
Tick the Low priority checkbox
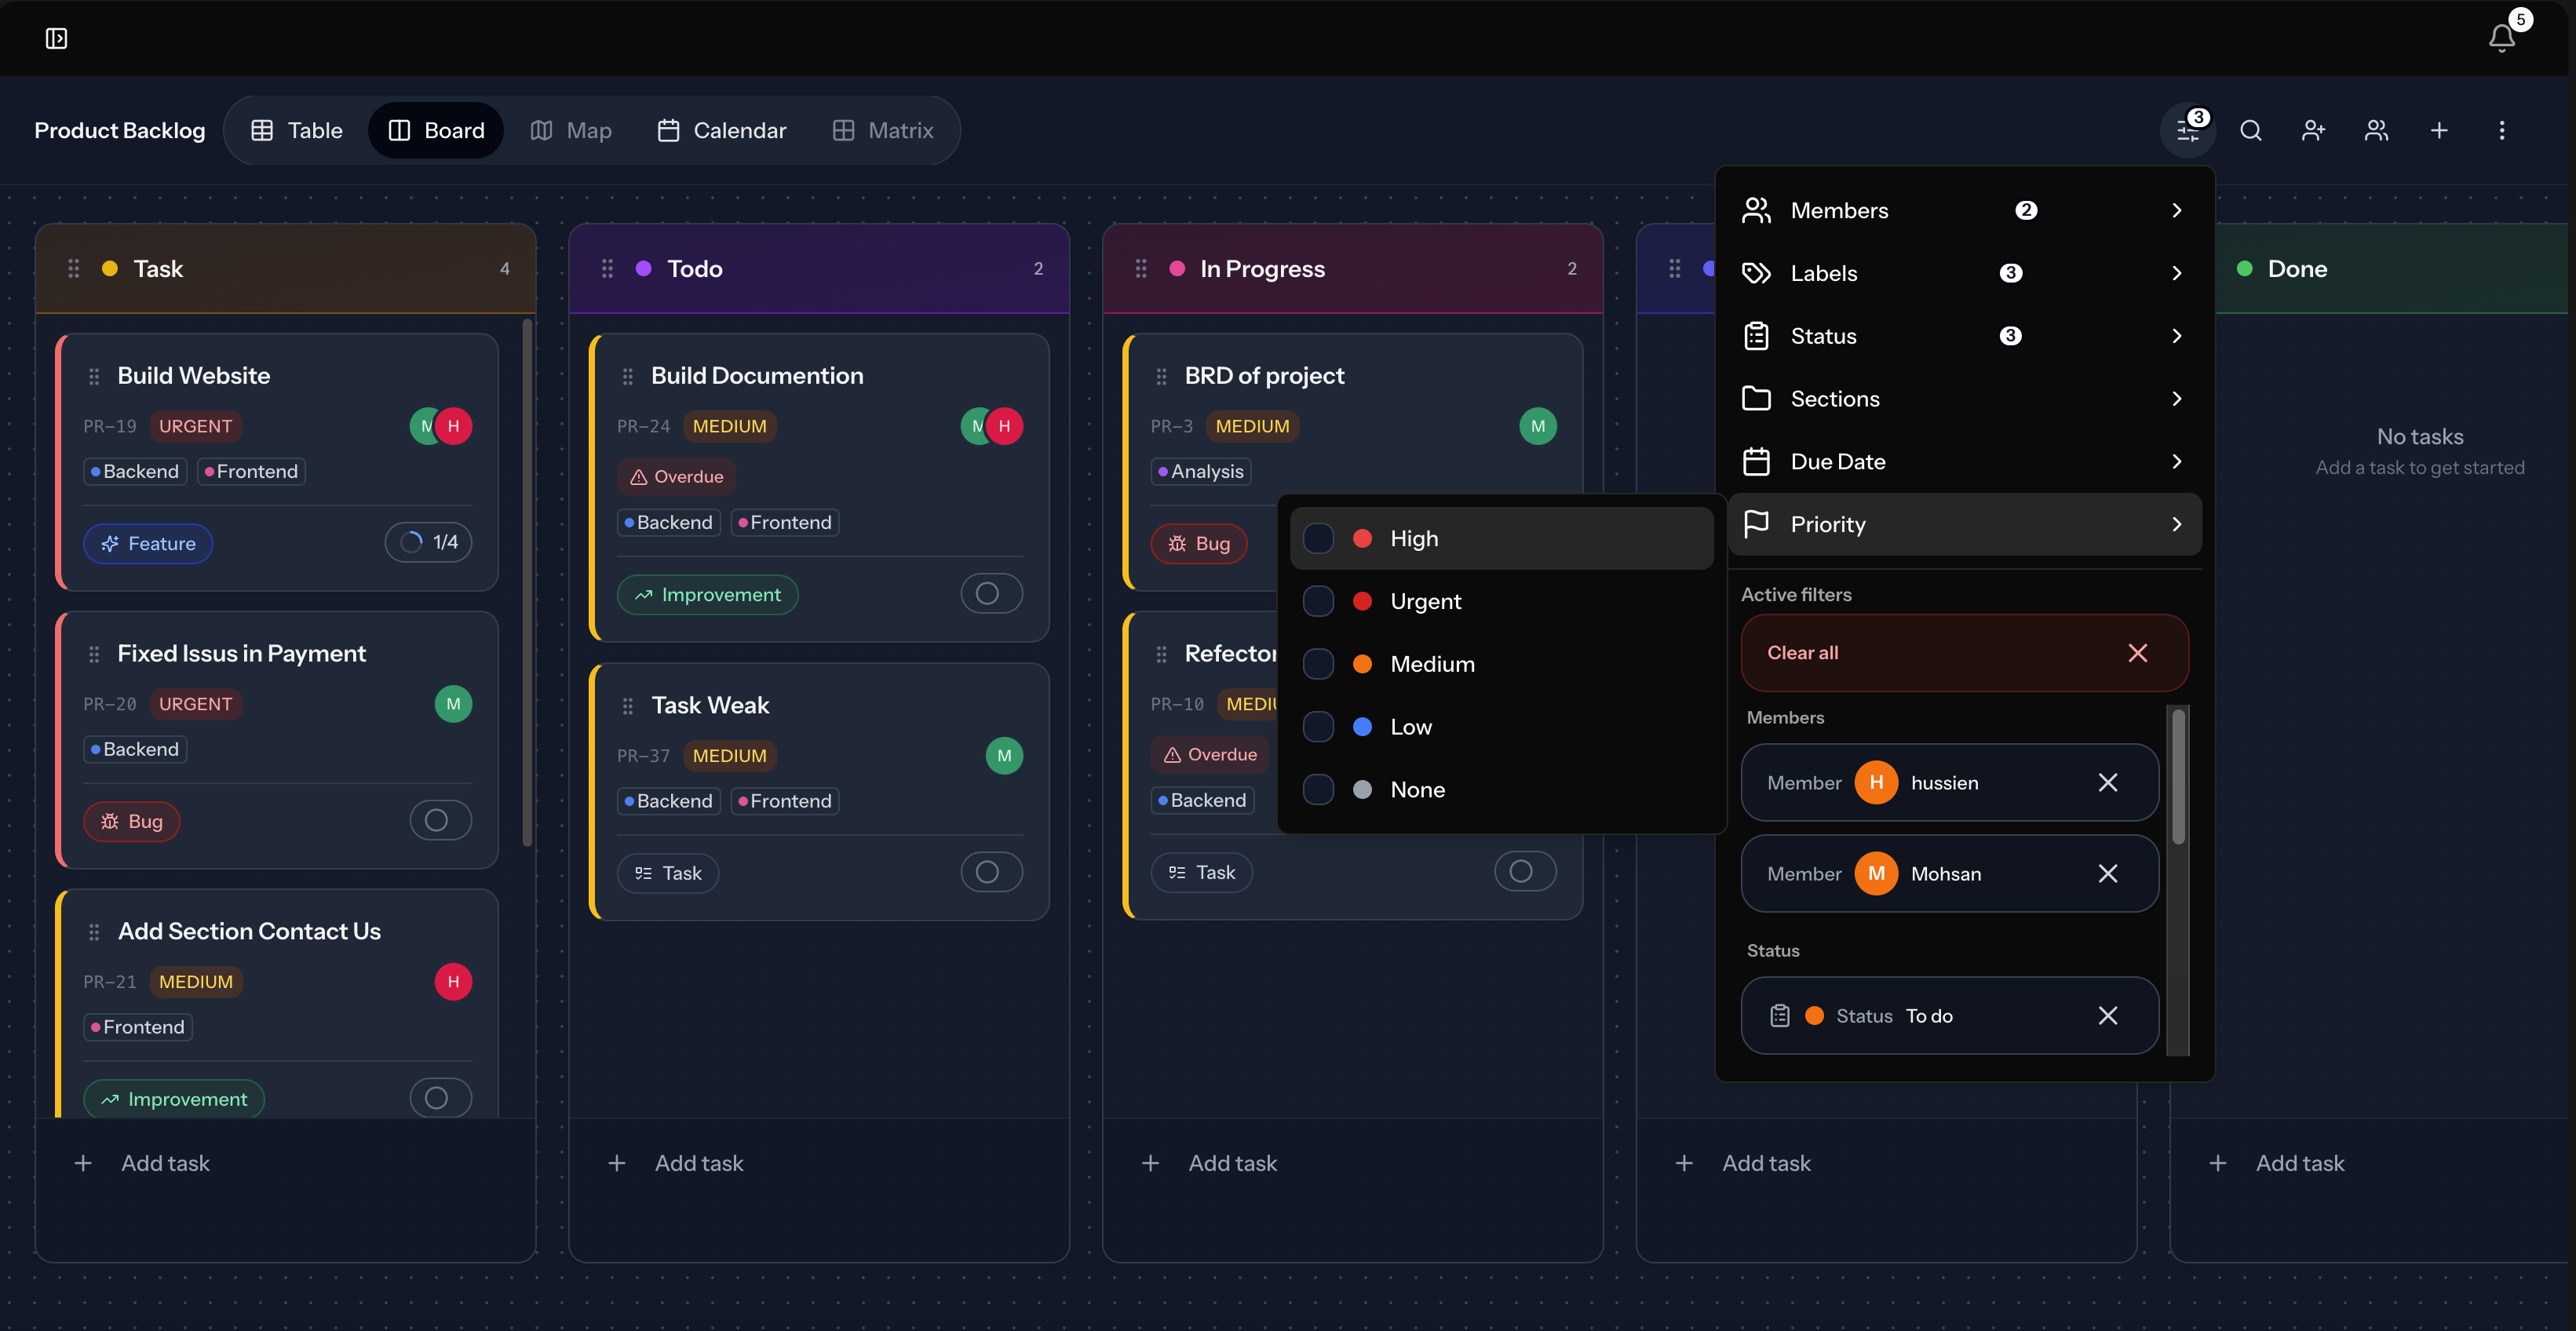1318,727
